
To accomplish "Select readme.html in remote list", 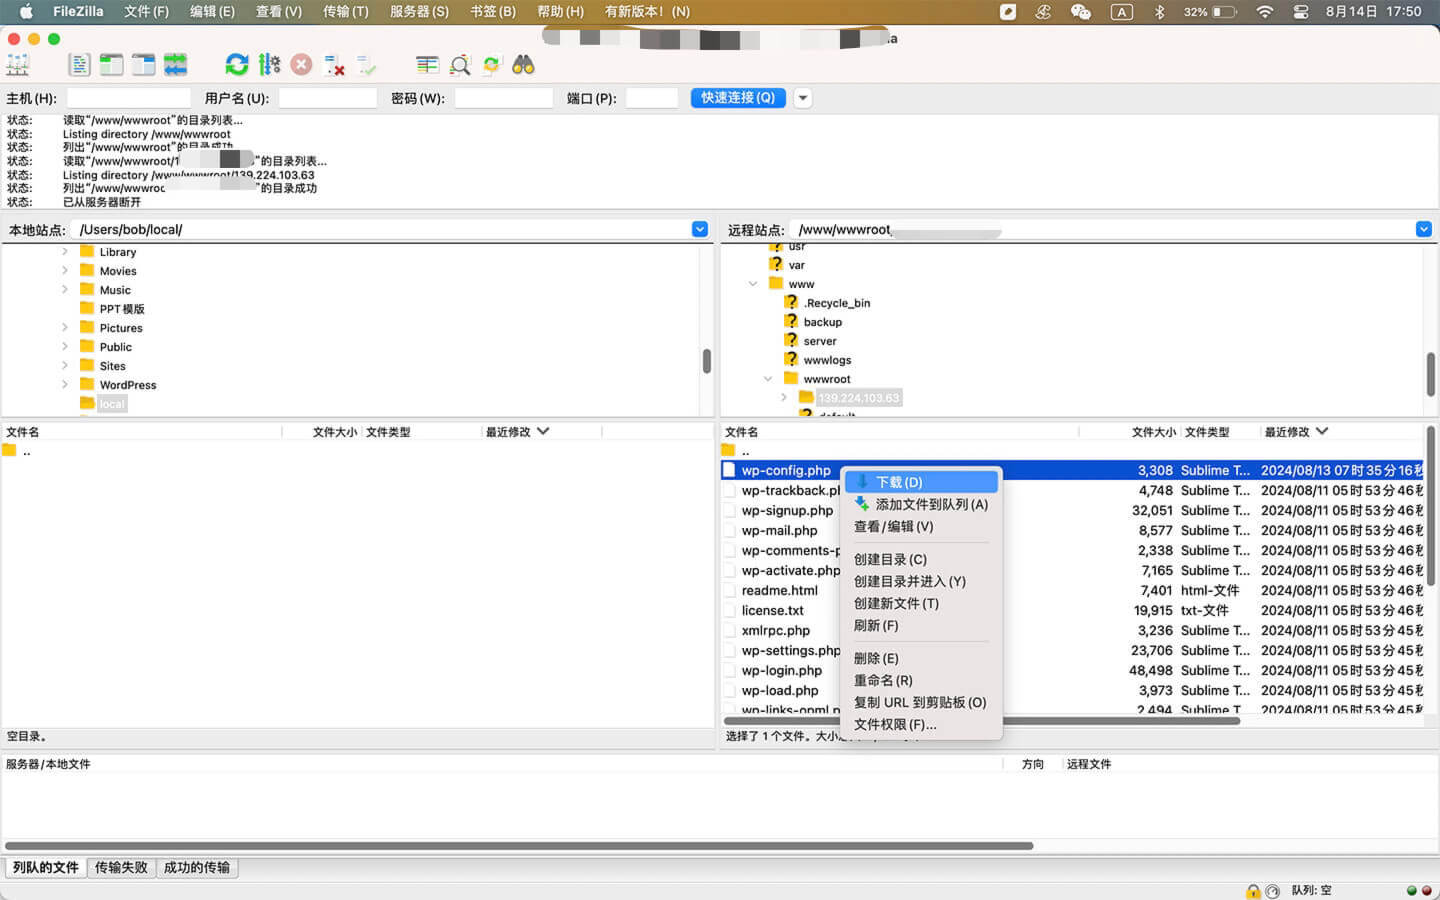I will click(780, 590).
